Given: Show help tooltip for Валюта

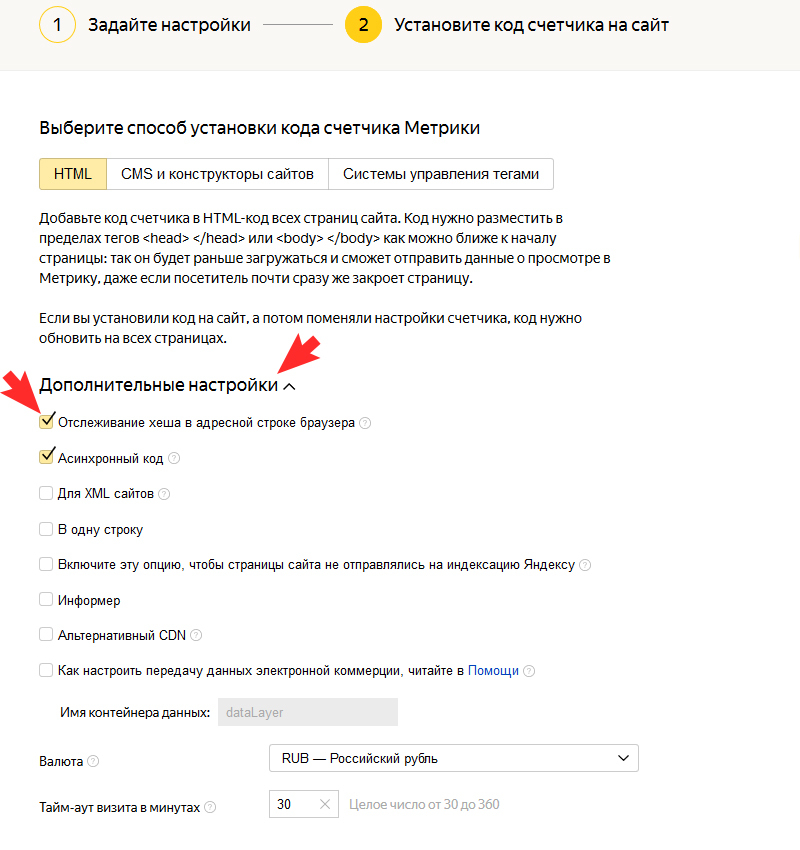Looking at the screenshot, I should [x=93, y=761].
